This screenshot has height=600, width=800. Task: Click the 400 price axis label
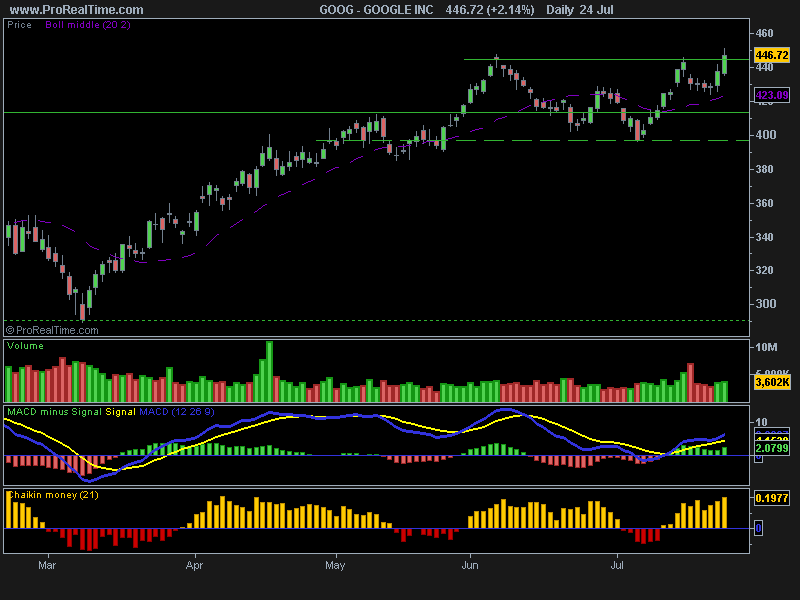(764, 135)
